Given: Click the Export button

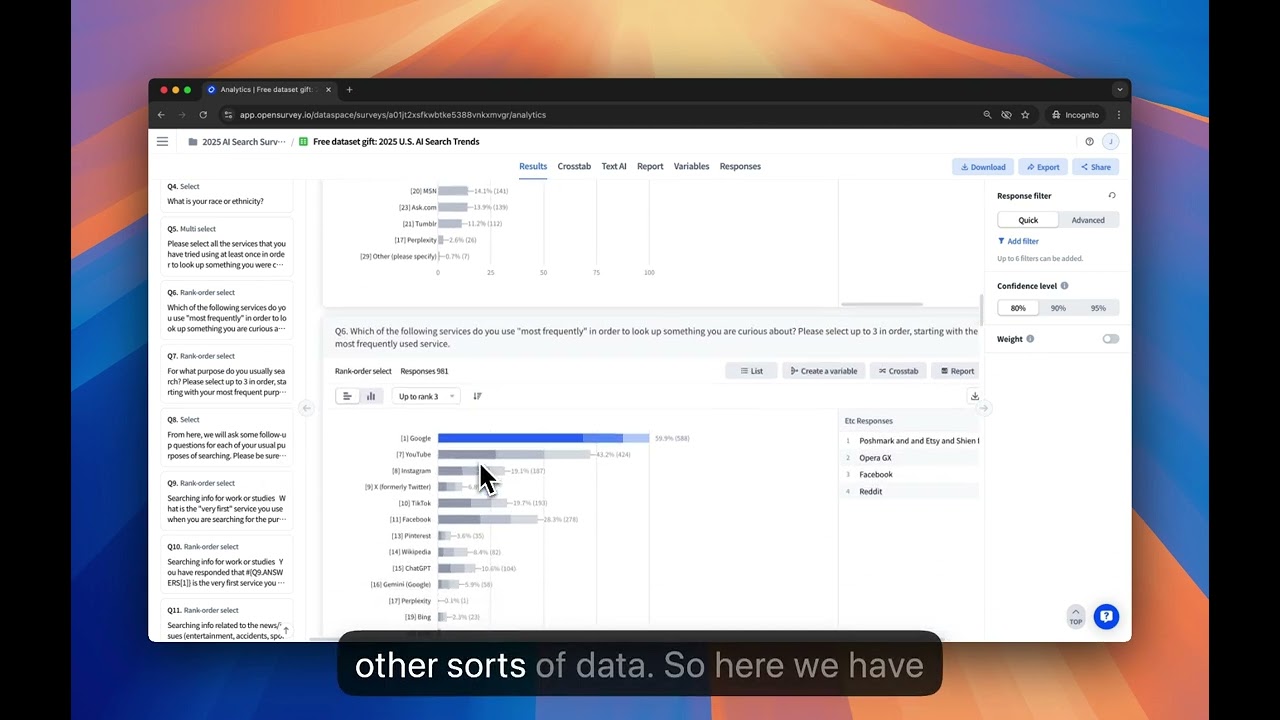Looking at the screenshot, I should point(1042,167).
